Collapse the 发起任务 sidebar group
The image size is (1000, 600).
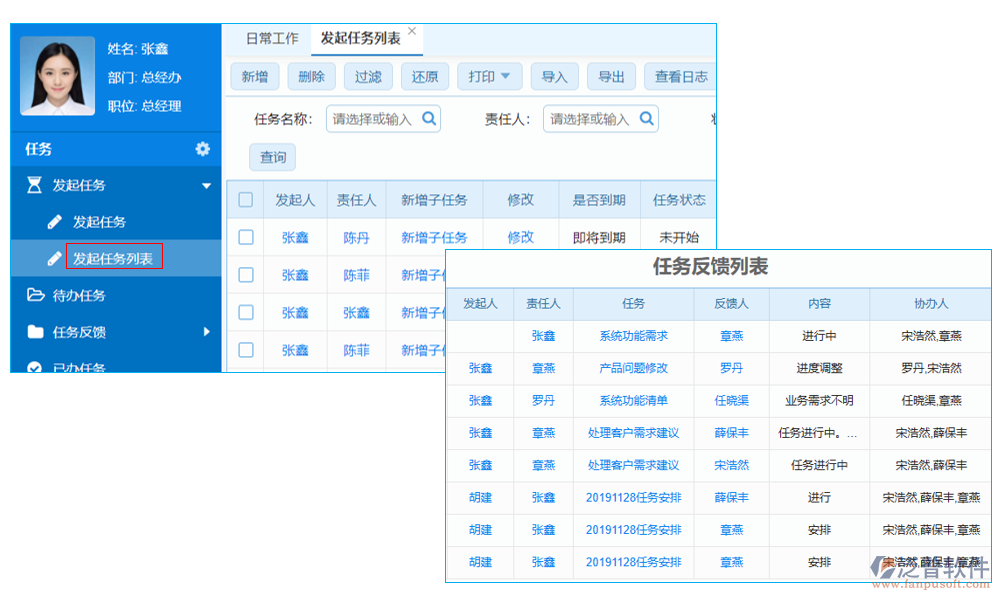pyautogui.click(x=206, y=184)
